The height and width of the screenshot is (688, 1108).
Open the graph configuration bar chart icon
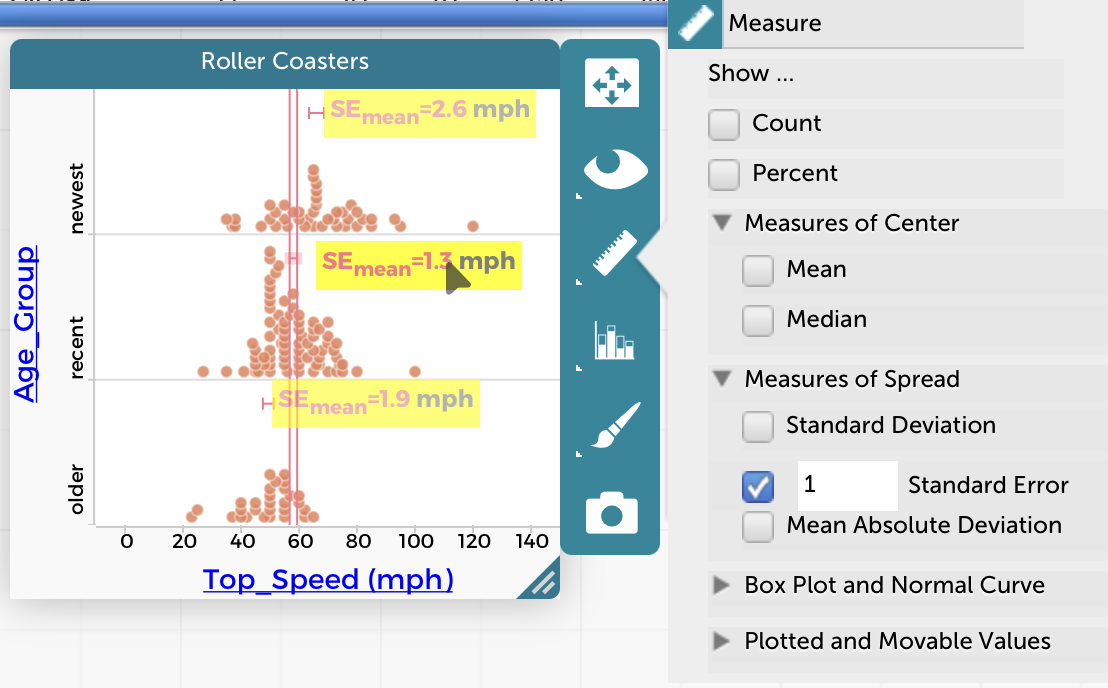[613, 340]
